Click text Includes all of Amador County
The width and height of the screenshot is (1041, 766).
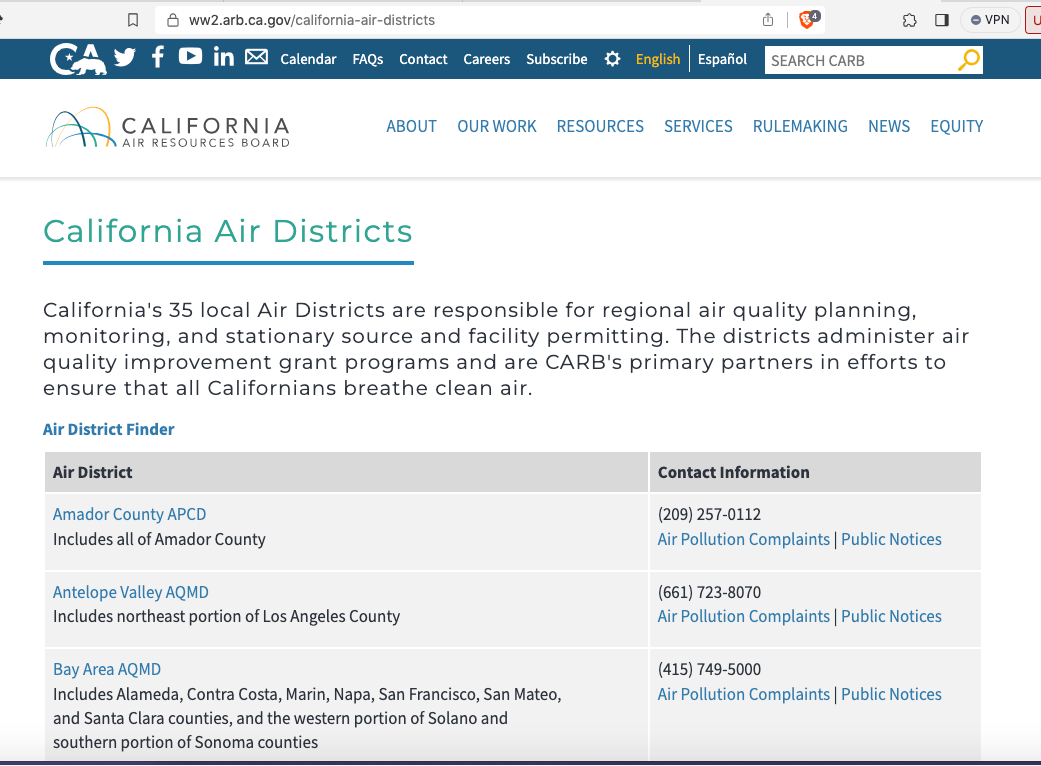click(159, 539)
